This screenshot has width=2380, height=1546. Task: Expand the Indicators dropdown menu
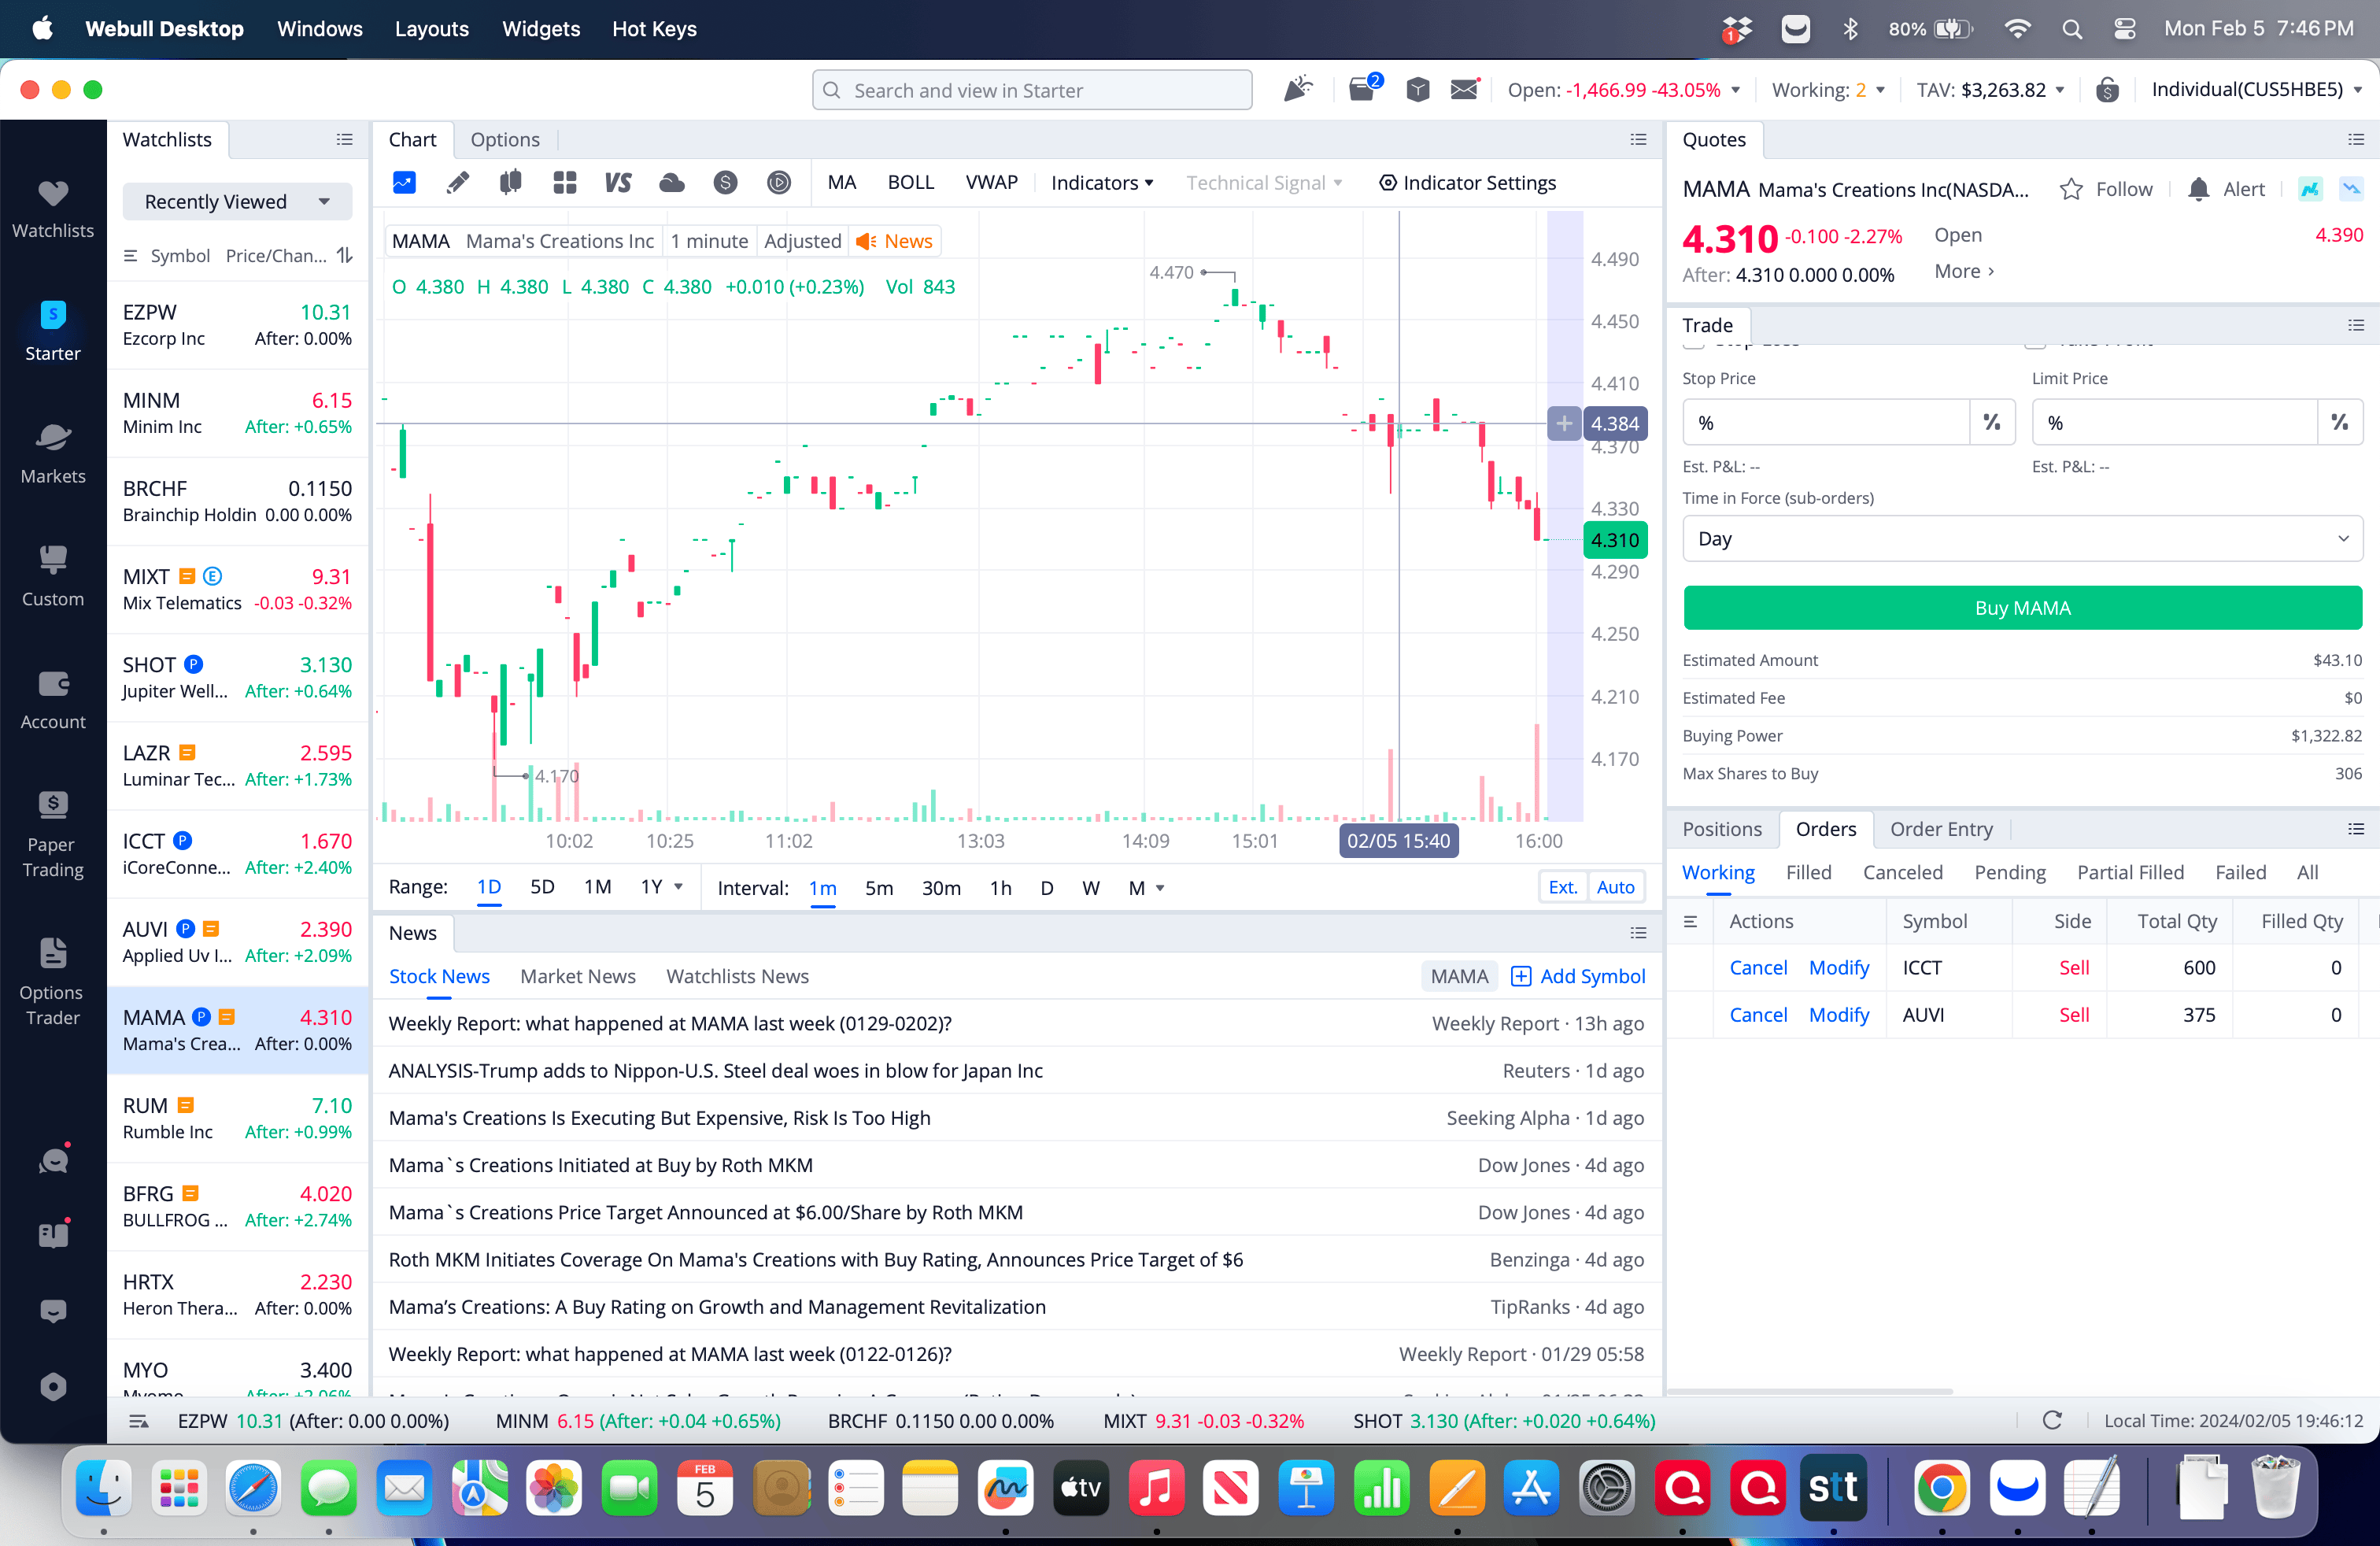[x=1102, y=183]
